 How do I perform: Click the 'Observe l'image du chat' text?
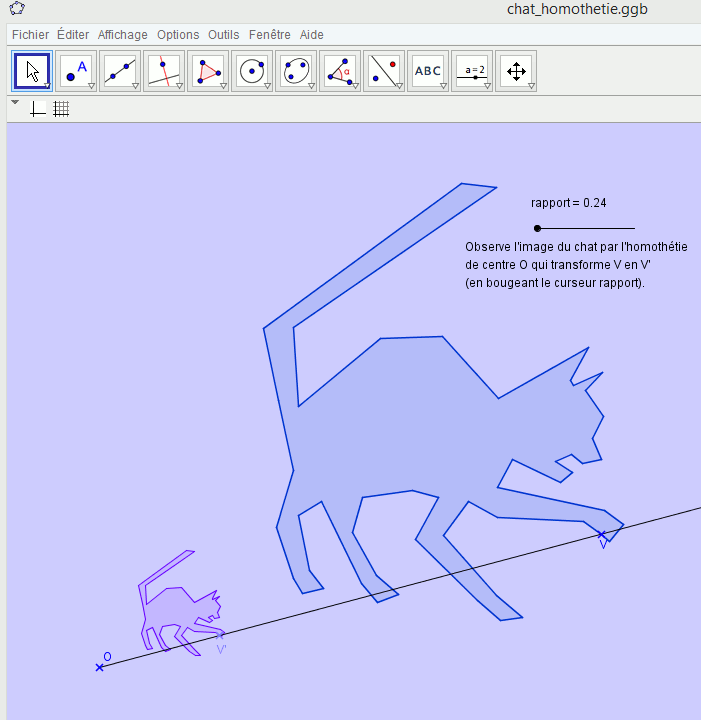pyautogui.click(x=576, y=247)
